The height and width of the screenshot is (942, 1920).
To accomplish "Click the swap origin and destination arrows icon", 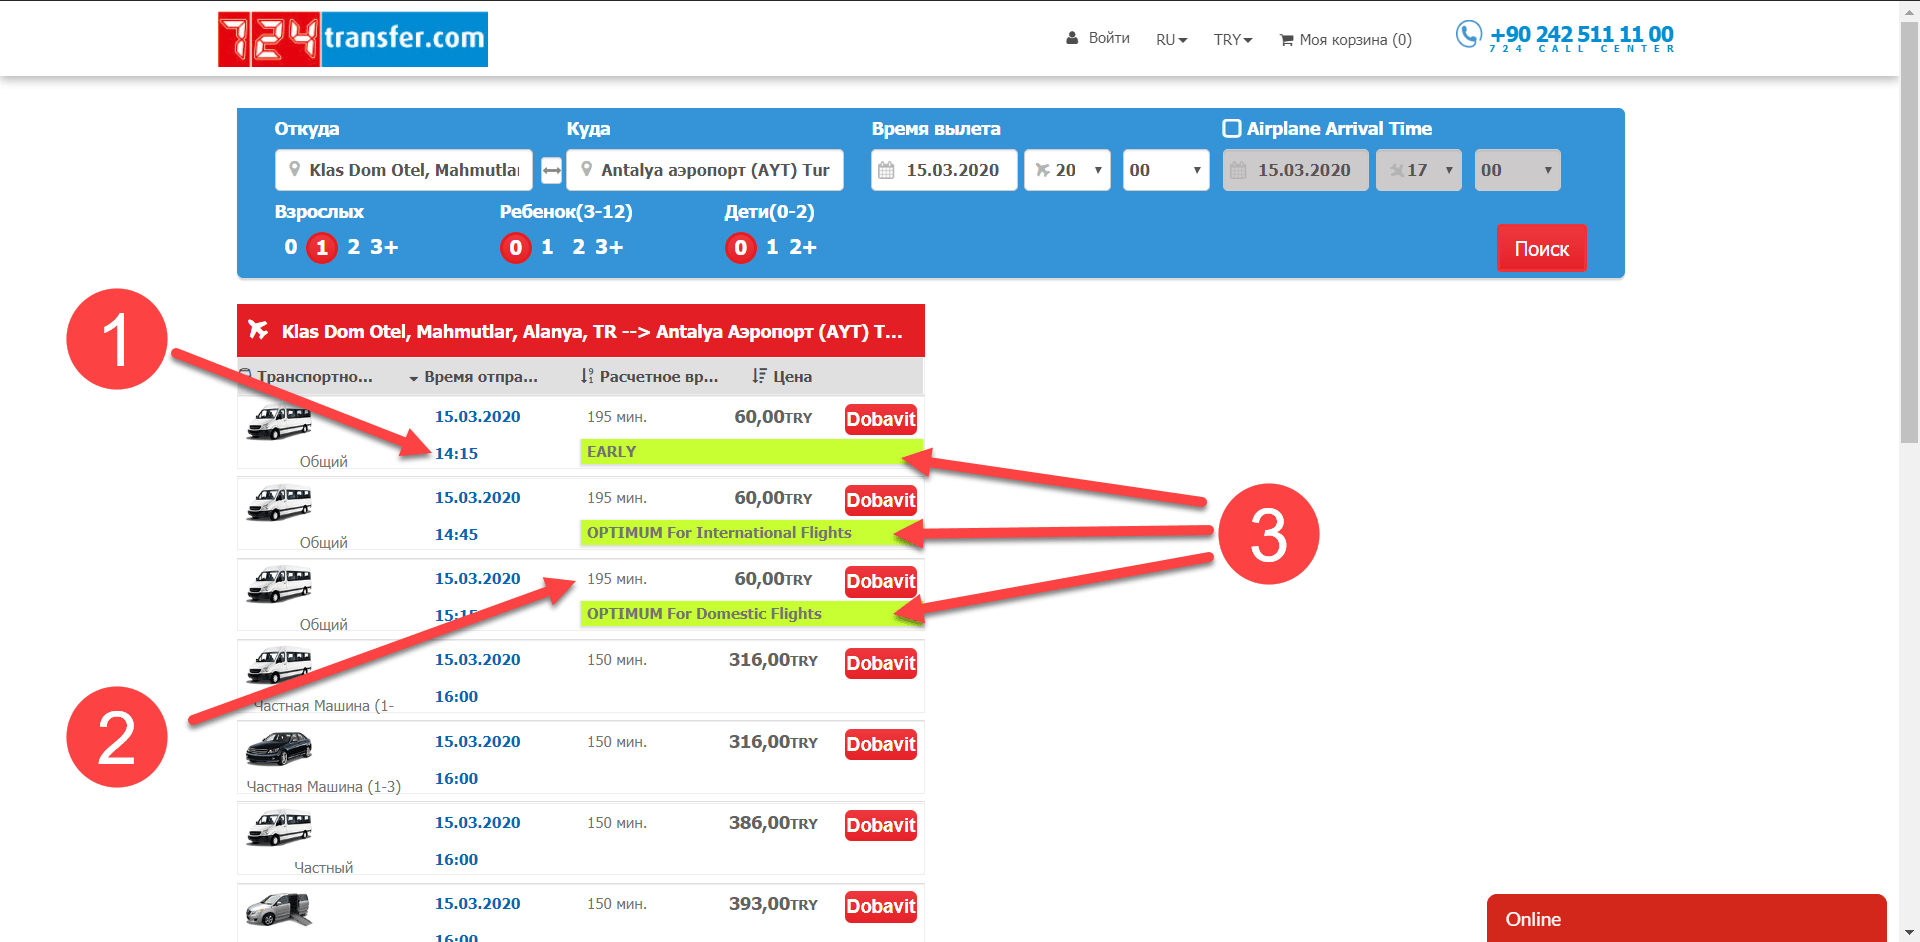I will (551, 170).
